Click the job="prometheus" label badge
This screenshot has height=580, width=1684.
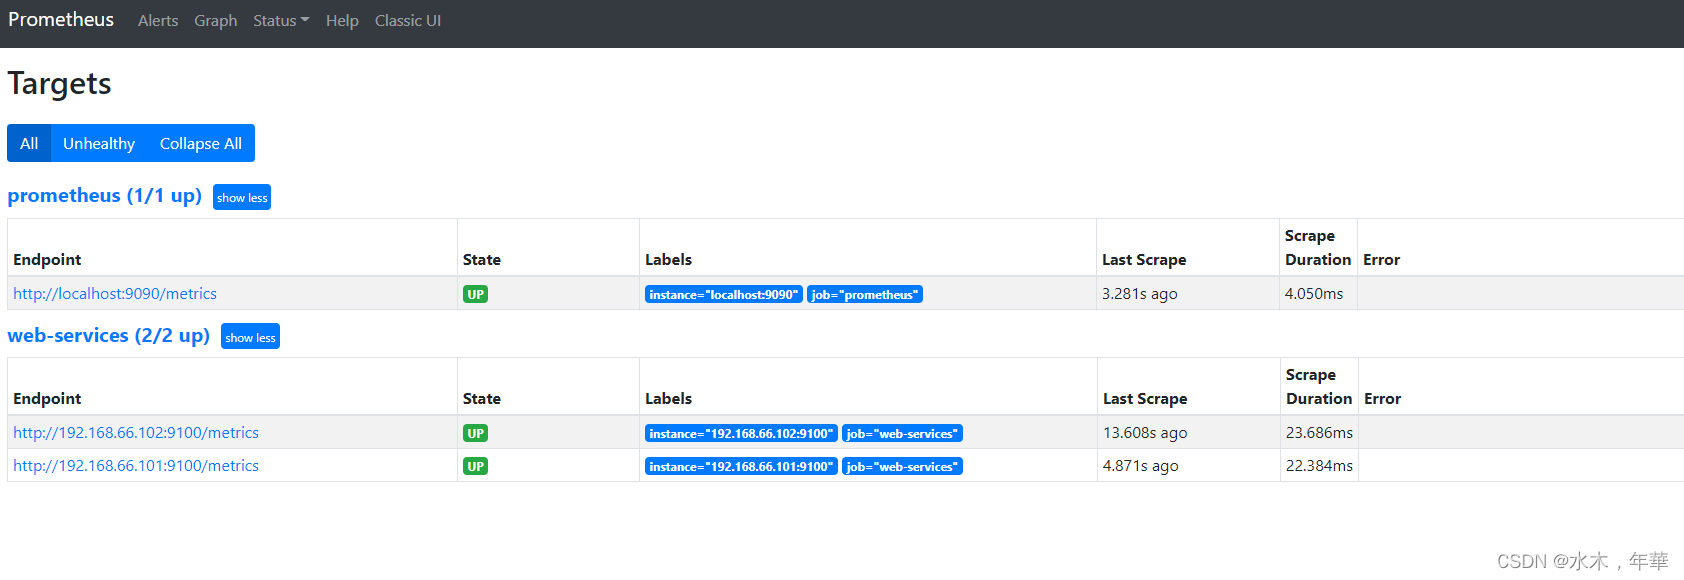tap(865, 294)
